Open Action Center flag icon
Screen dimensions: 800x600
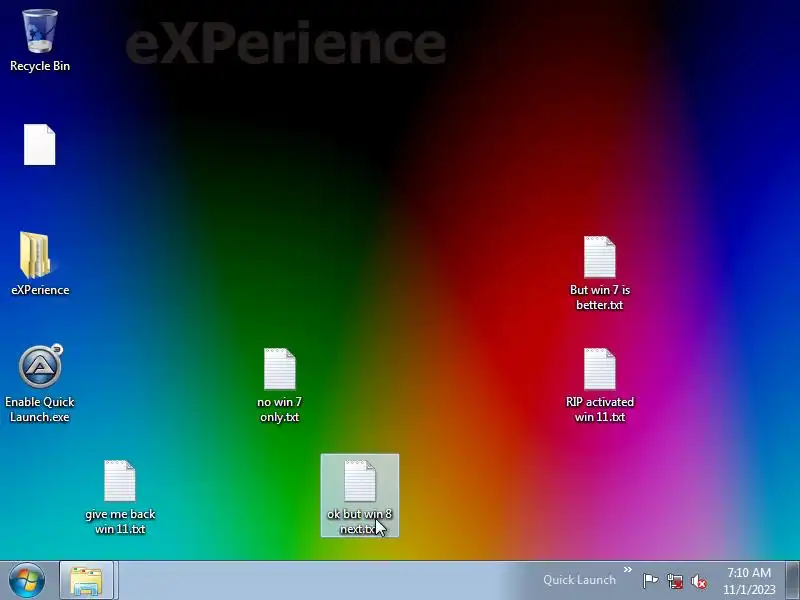[650, 581]
